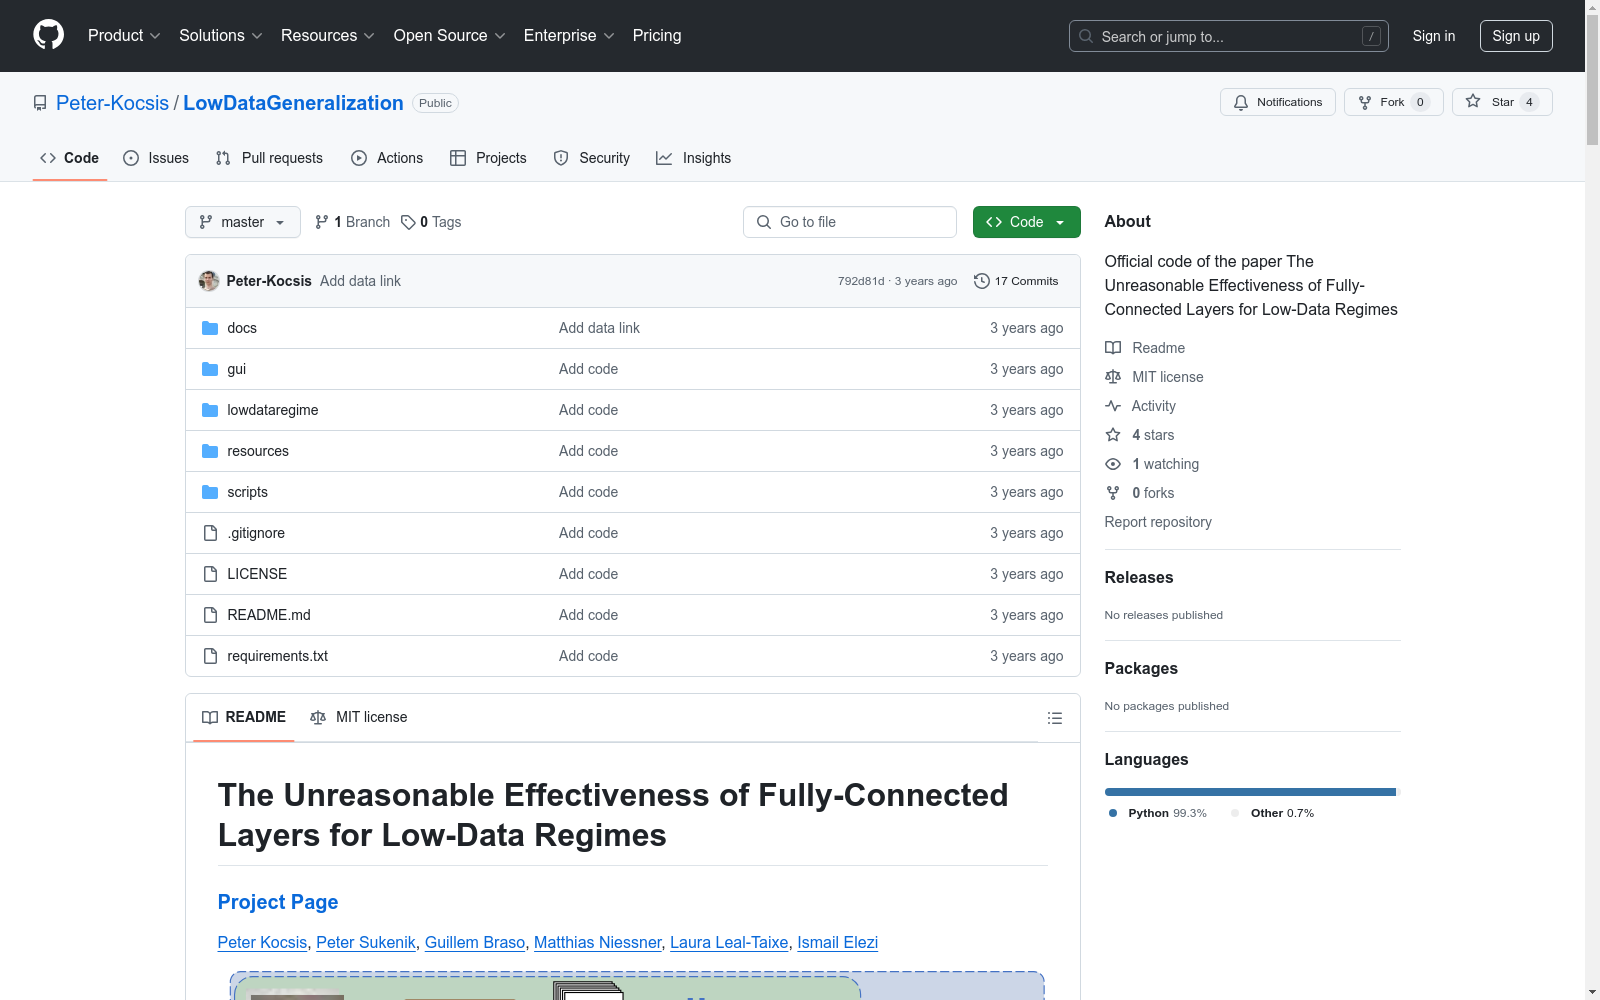Open the master branch selector
This screenshot has width=1600, height=1000.
[x=243, y=222]
